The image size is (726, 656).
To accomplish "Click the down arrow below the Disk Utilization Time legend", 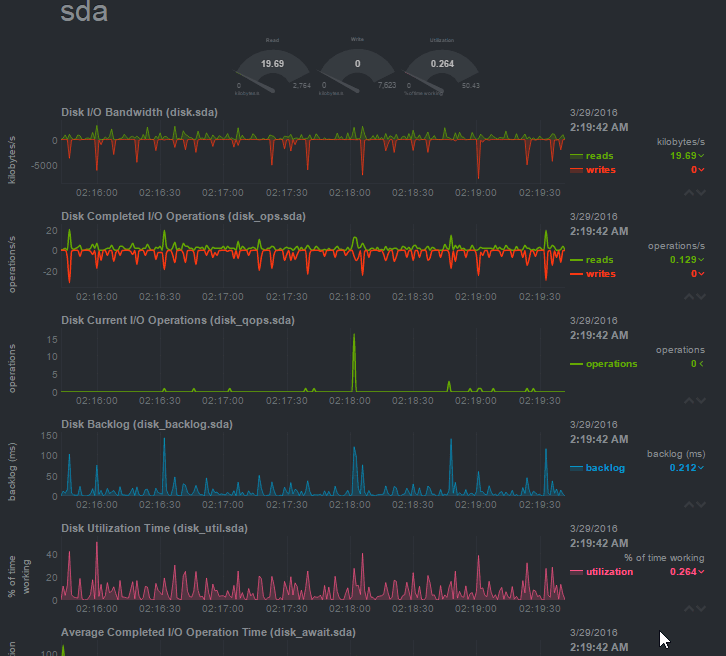I will pos(699,607).
